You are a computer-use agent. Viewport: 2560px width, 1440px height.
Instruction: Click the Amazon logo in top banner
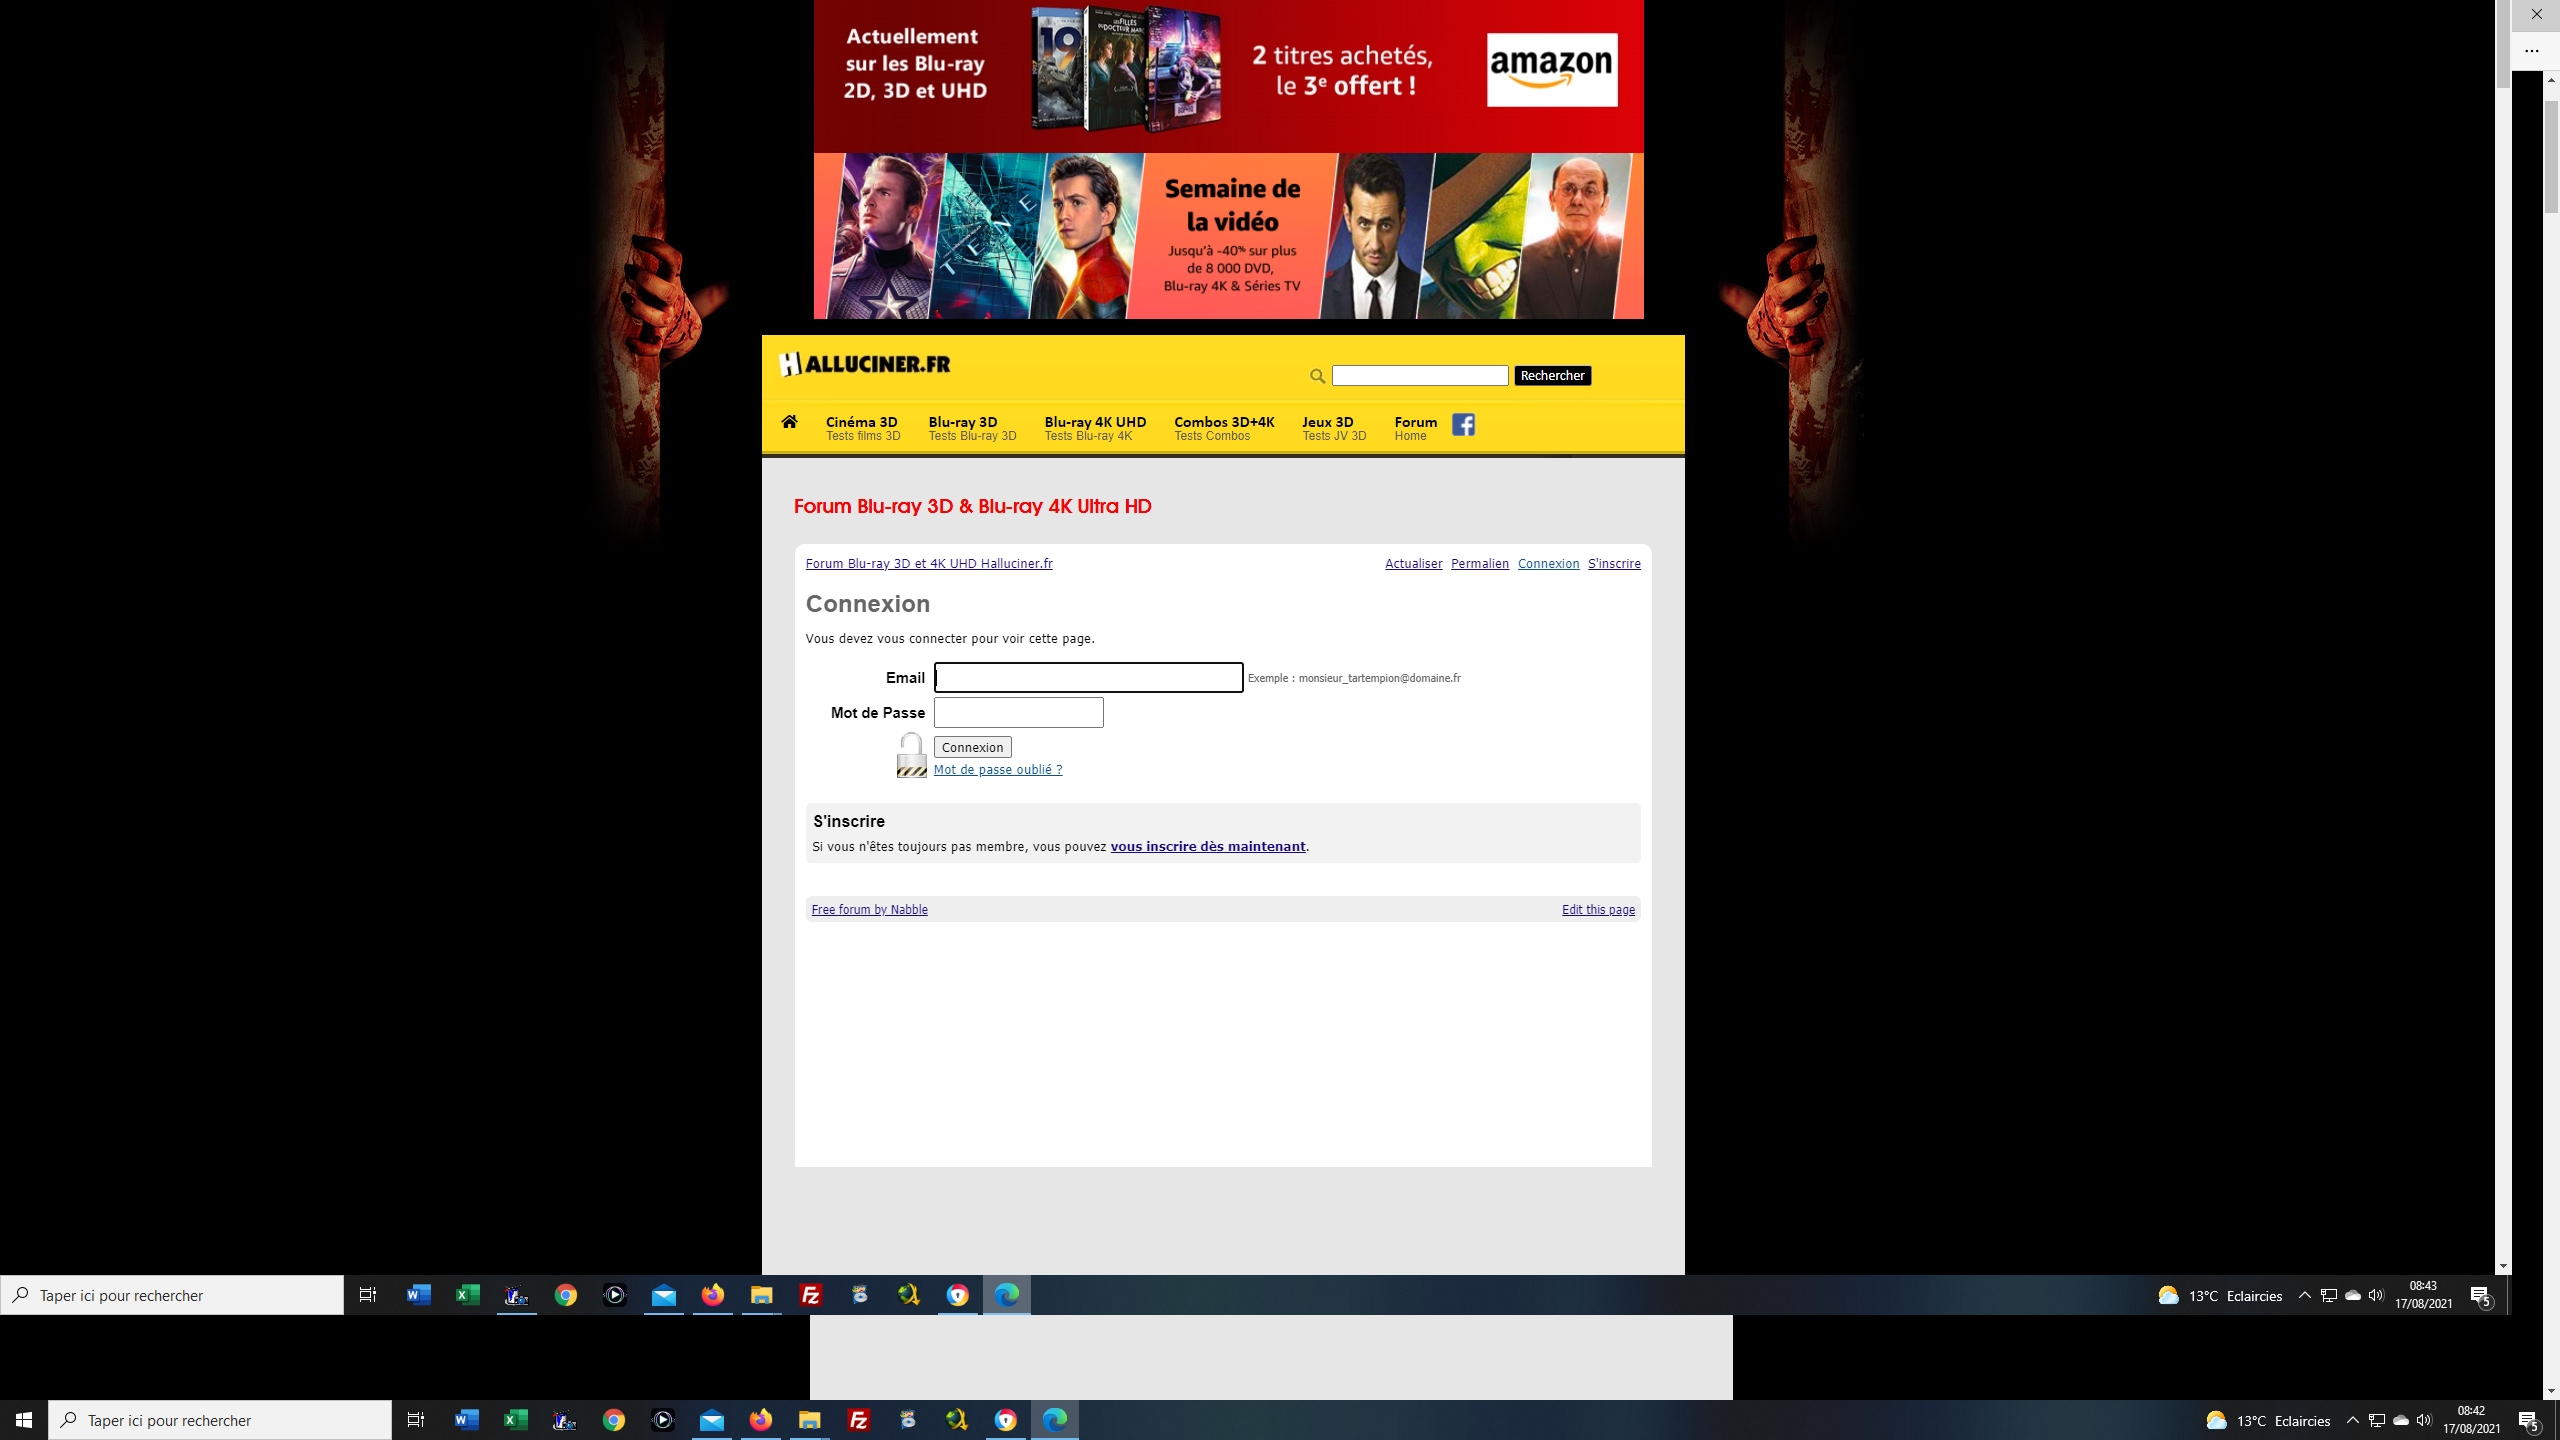1551,70
